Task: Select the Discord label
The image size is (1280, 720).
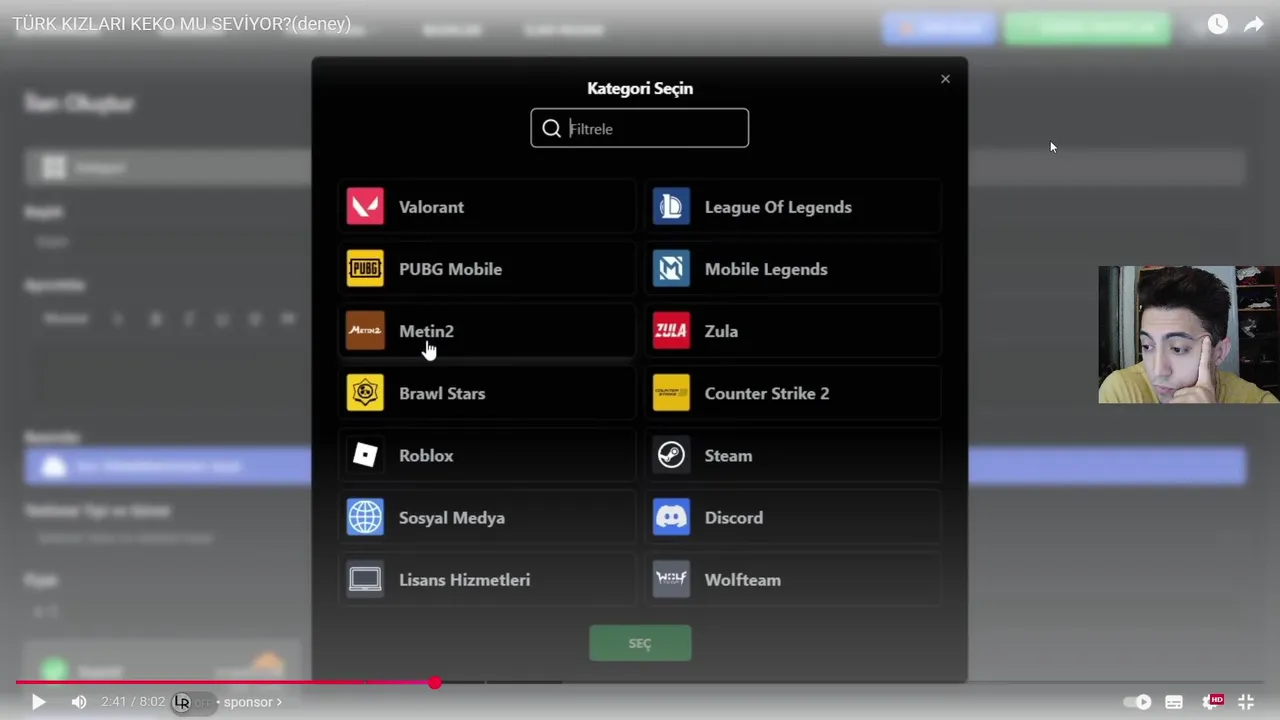Action: pos(734,517)
